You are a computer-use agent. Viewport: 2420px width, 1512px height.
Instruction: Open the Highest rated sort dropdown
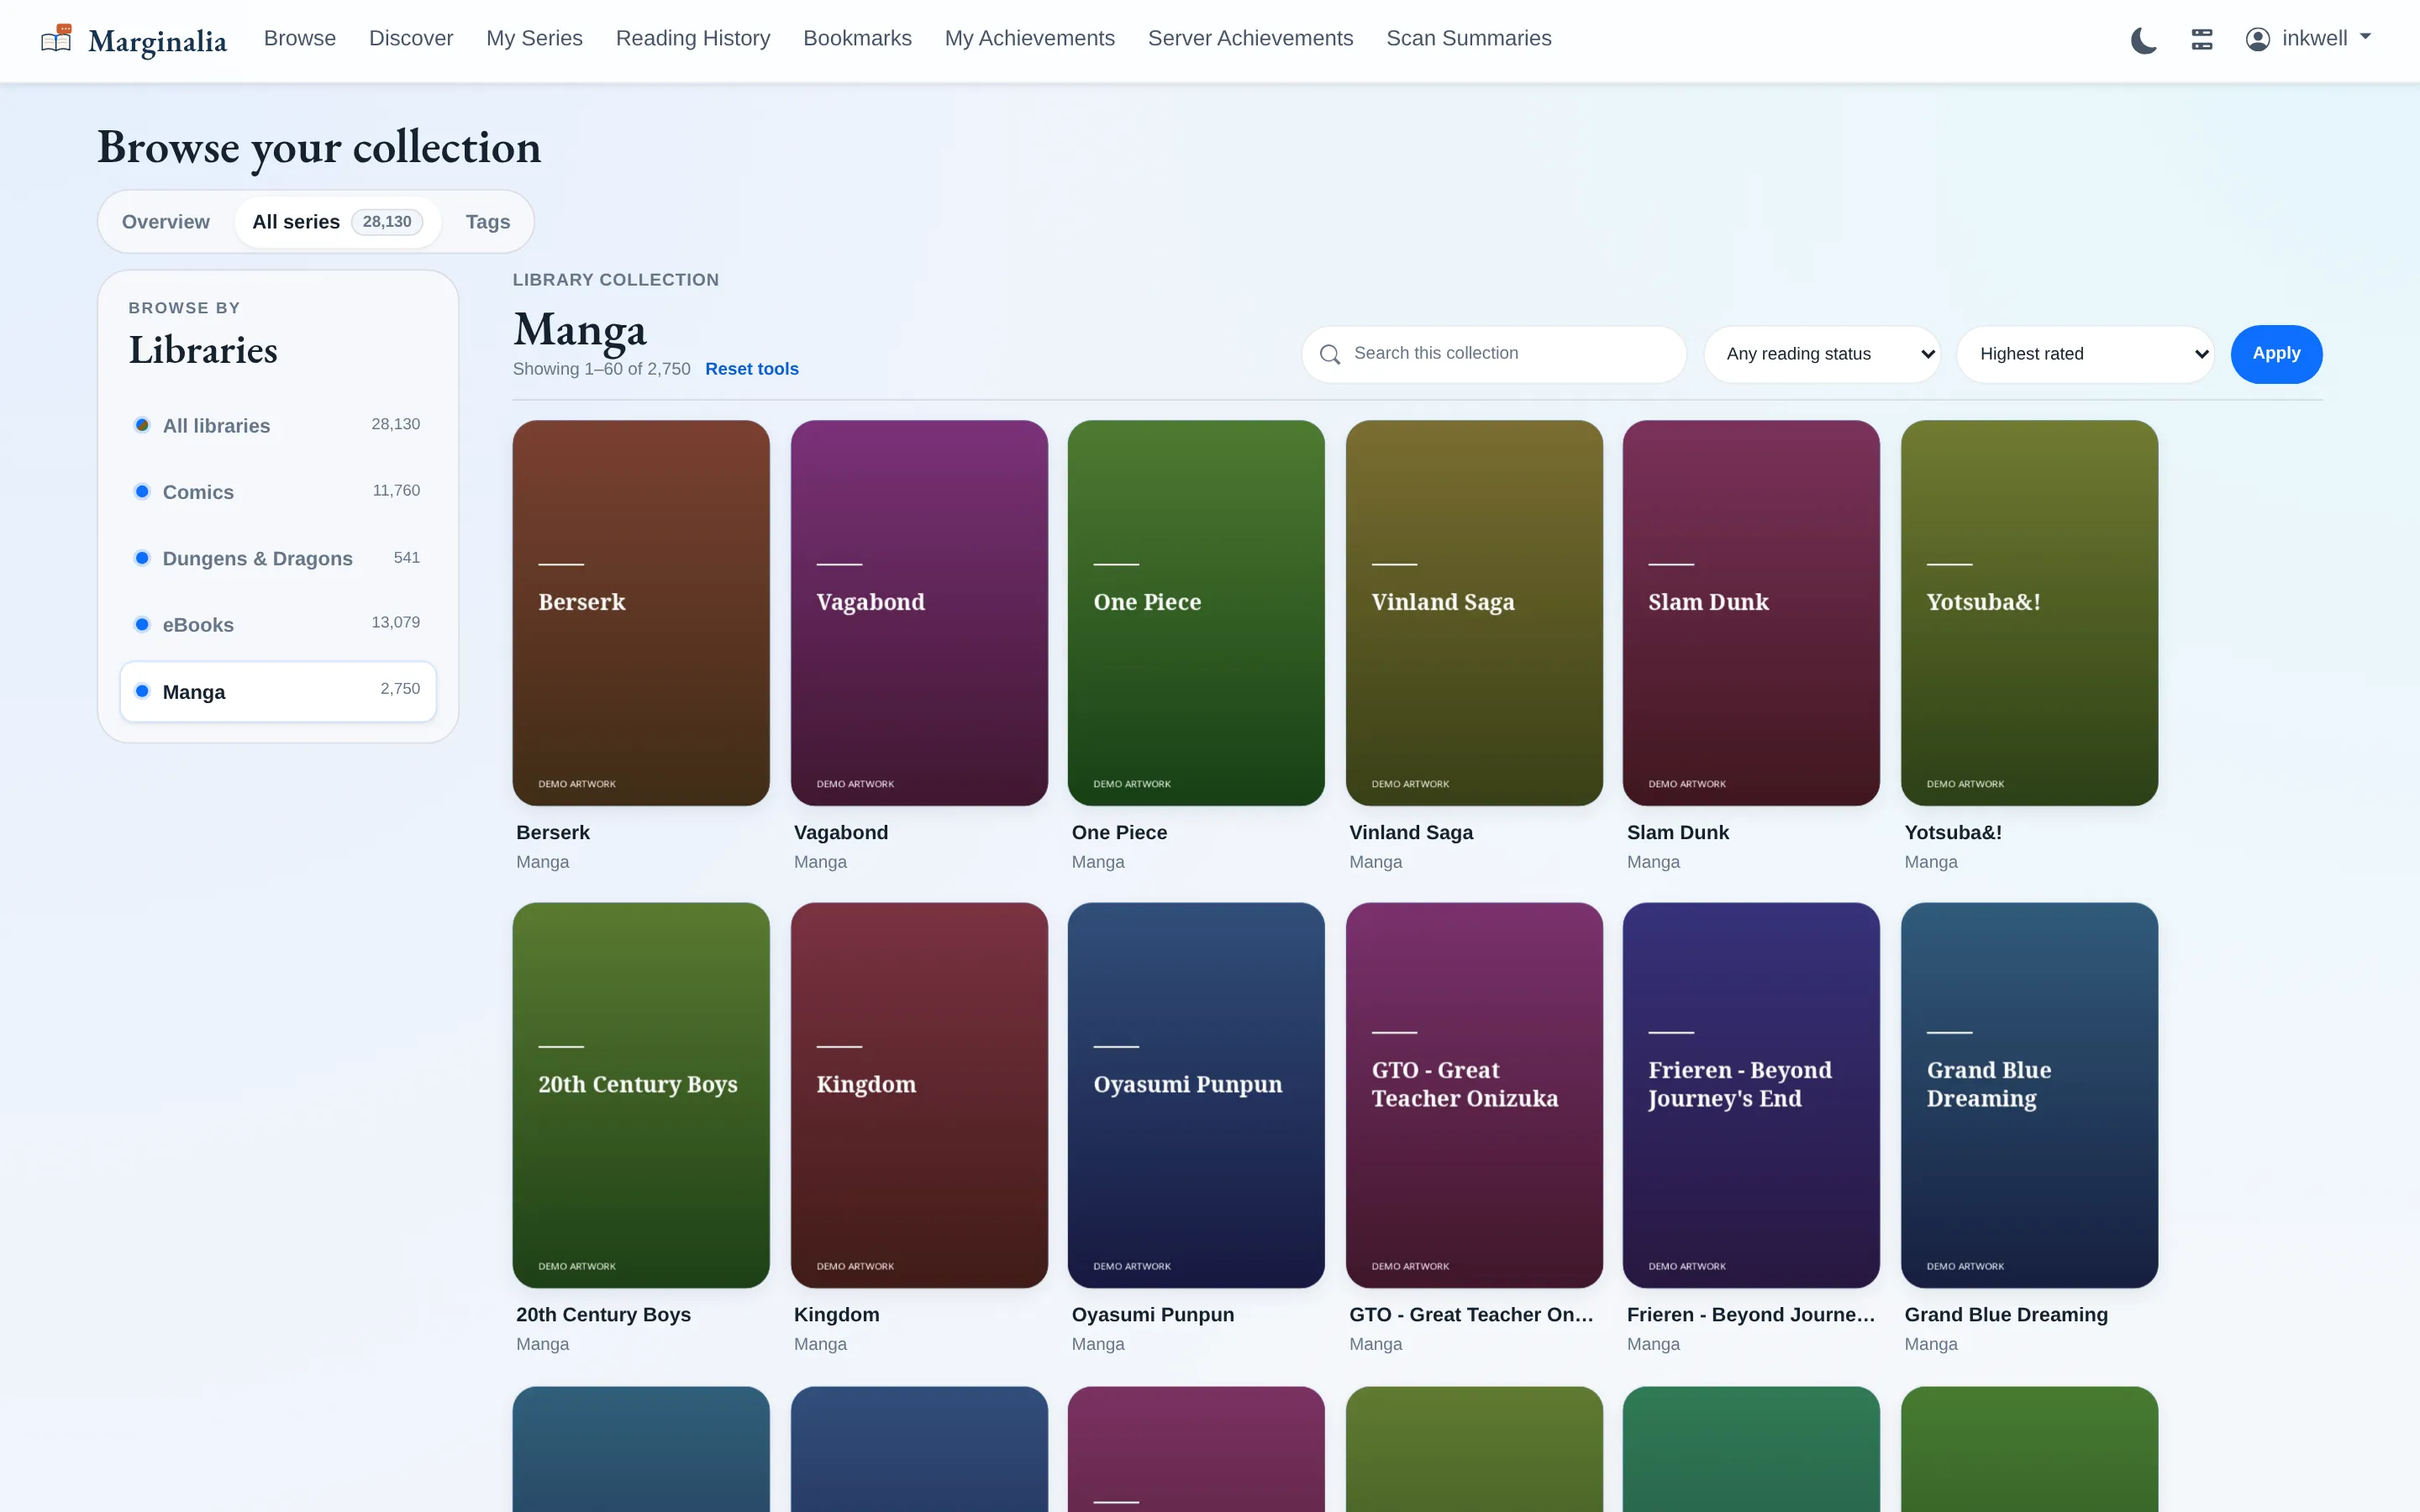pyautogui.click(x=2086, y=354)
